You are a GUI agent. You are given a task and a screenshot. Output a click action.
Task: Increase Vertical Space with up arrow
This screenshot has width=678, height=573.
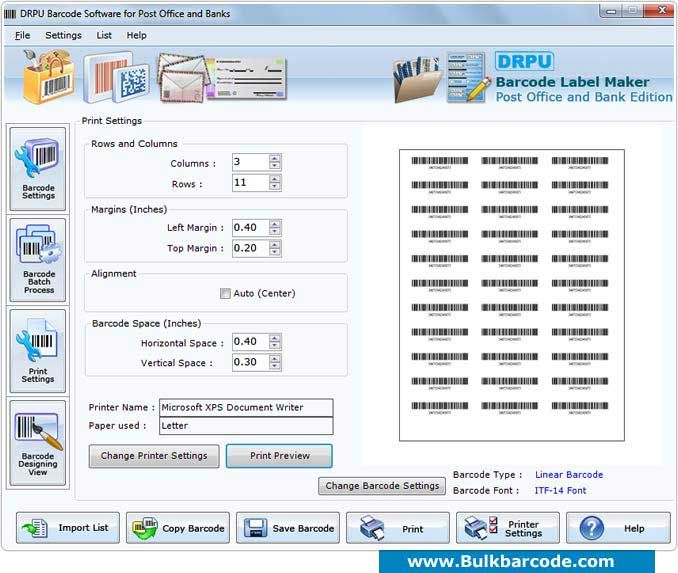[x=275, y=359]
